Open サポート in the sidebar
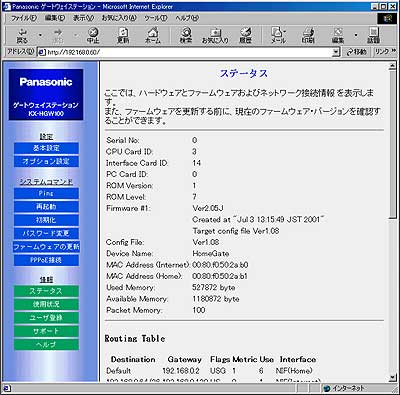This screenshot has width=400, height=395. click(46, 331)
